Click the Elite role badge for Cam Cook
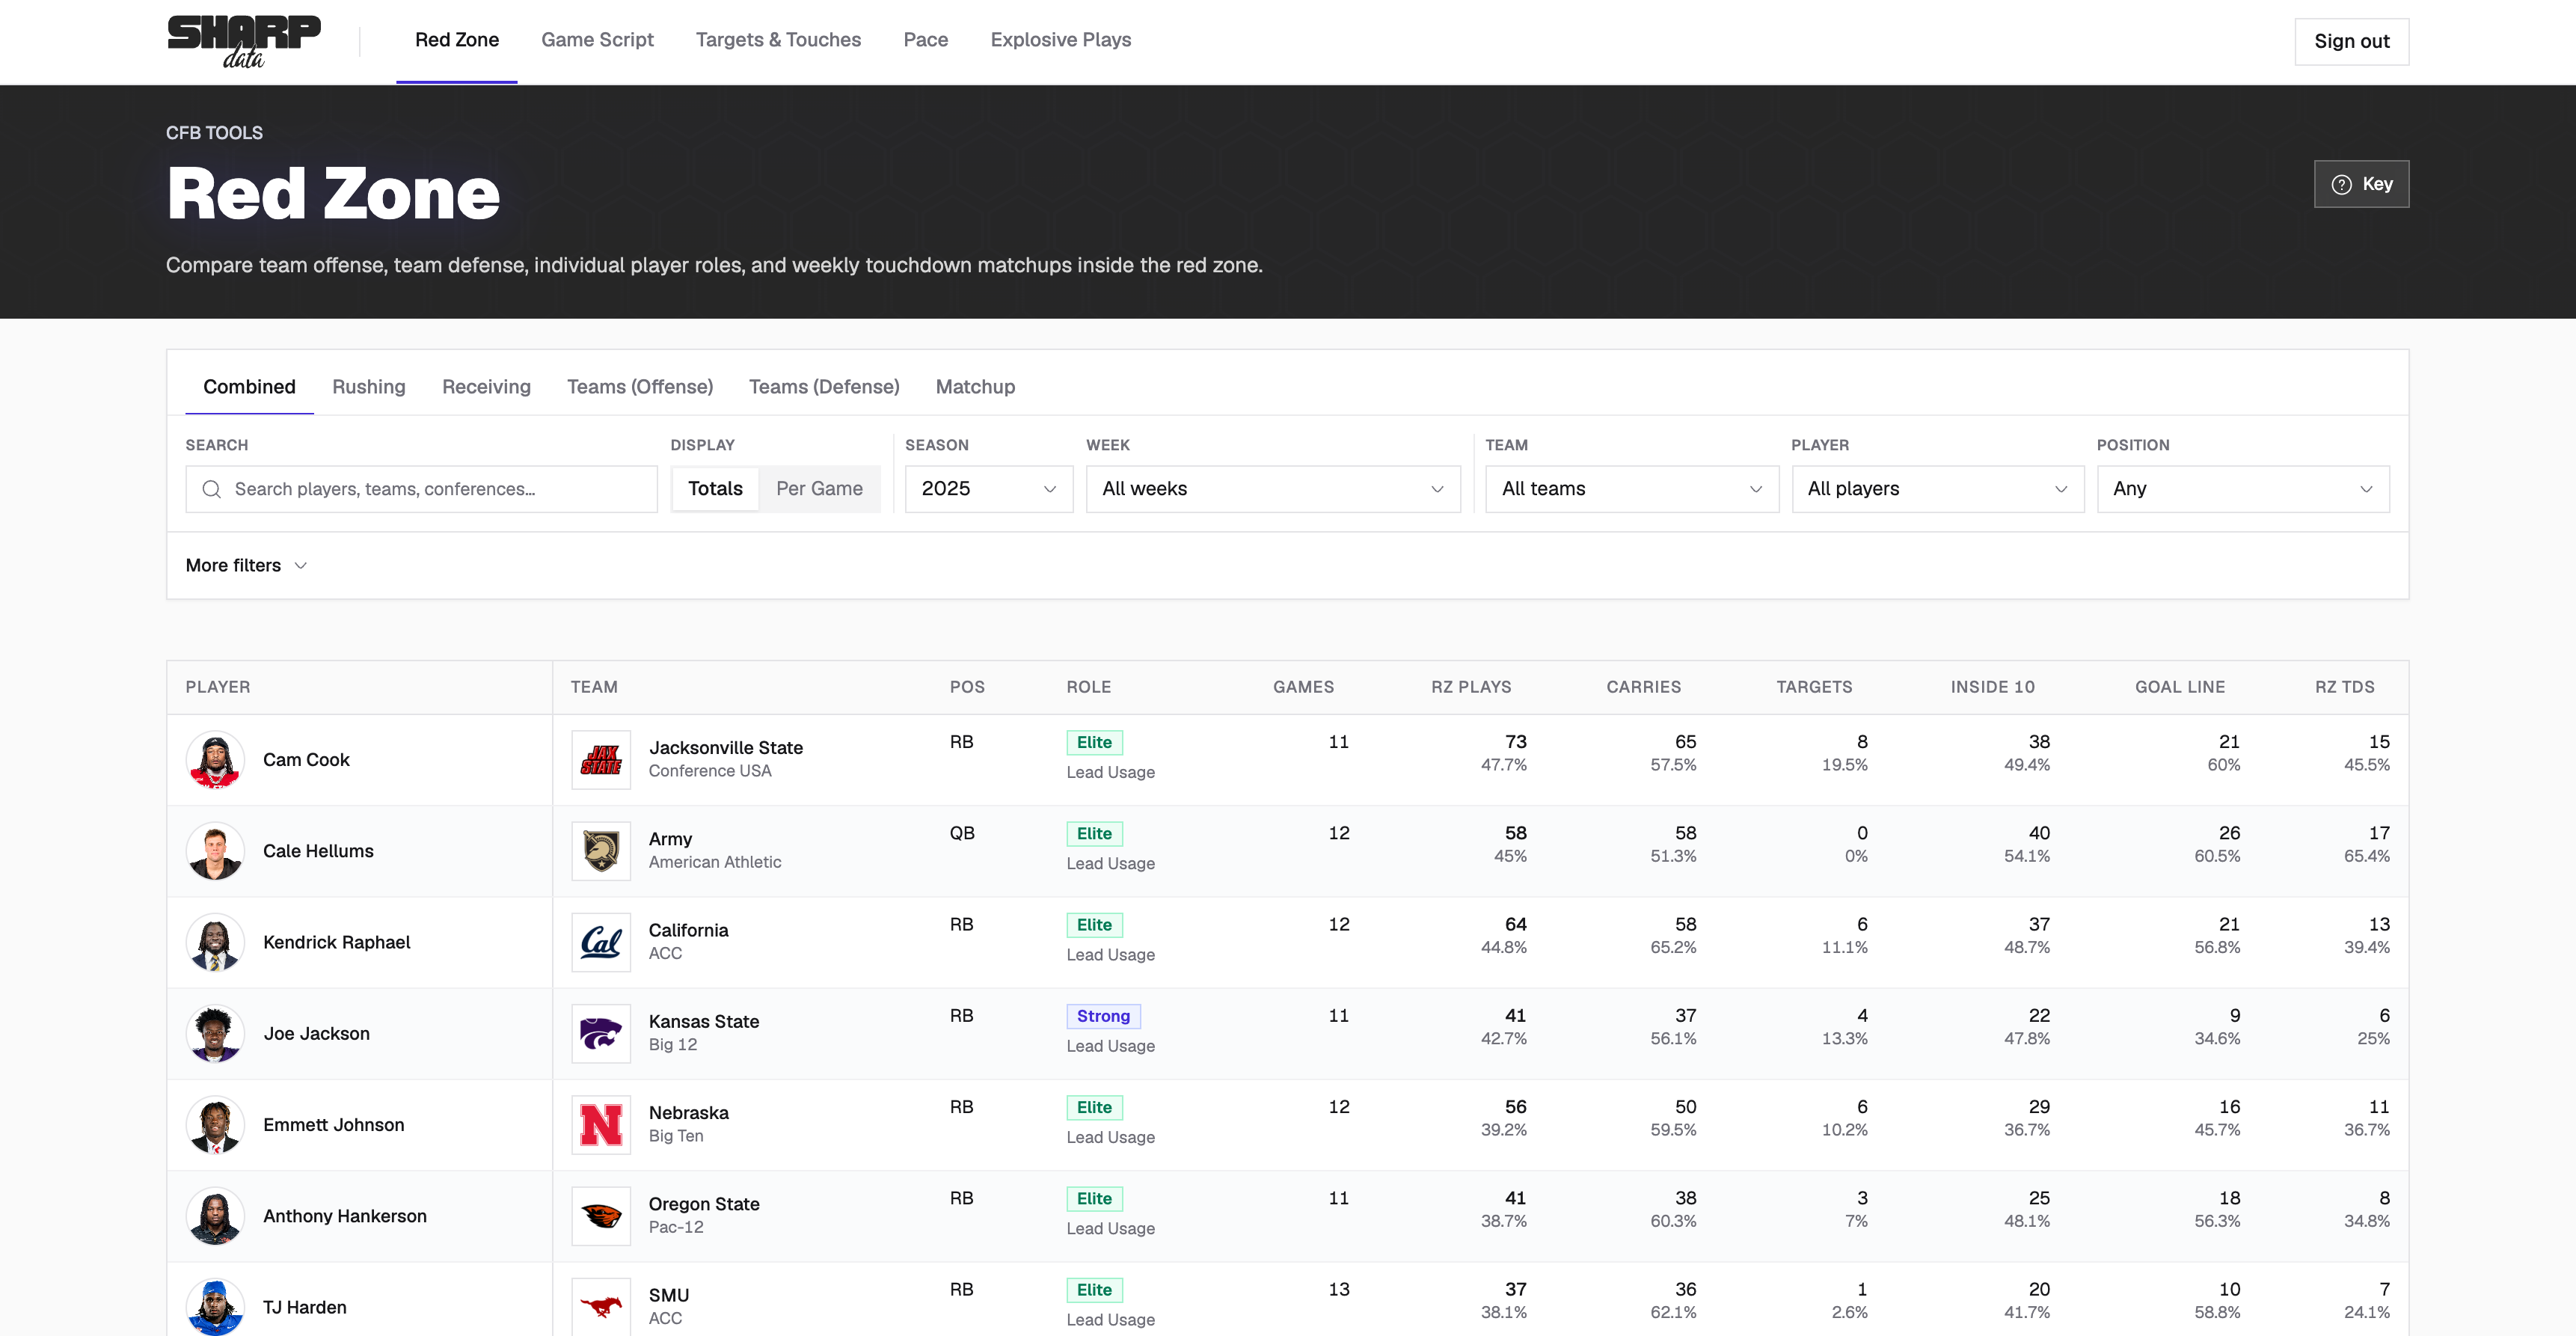 click(x=1094, y=742)
